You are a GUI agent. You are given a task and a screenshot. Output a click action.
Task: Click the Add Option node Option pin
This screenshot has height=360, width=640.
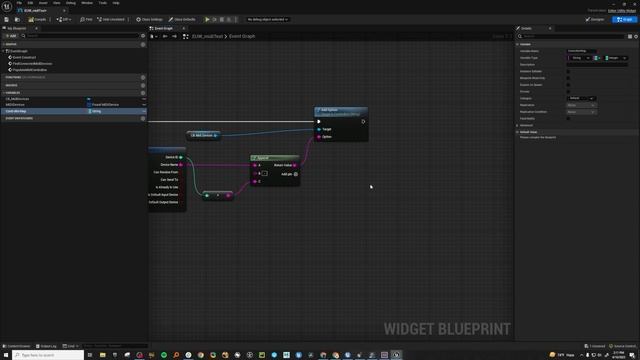tap(319, 137)
